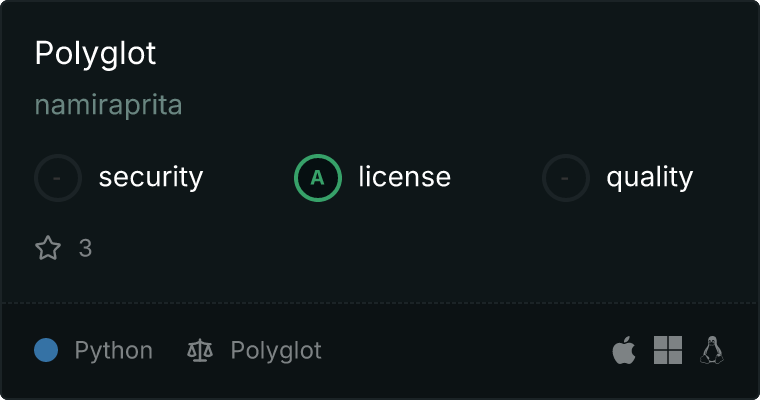This screenshot has height=400, width=760.
Task: Click the blue Python language color dot
Action: (46, 350)
